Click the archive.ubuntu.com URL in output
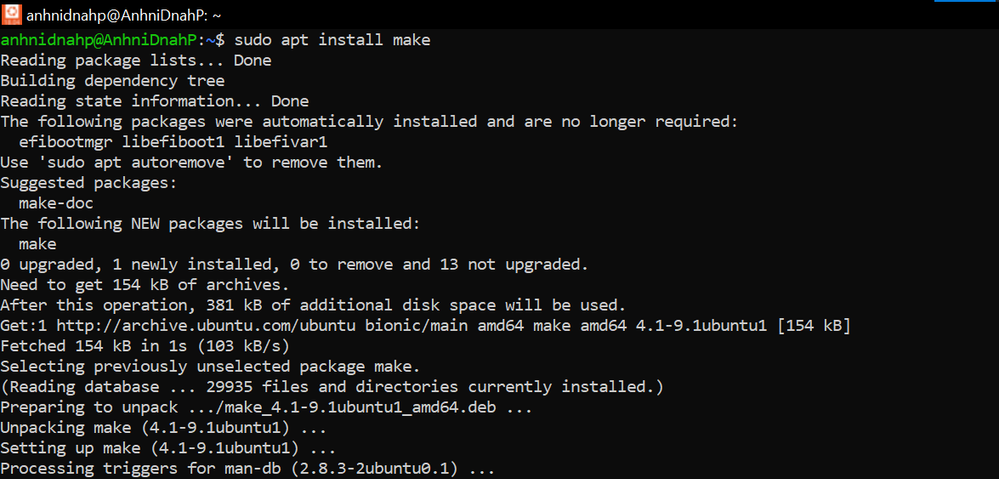The image size is (999, 479). [178, 325]
